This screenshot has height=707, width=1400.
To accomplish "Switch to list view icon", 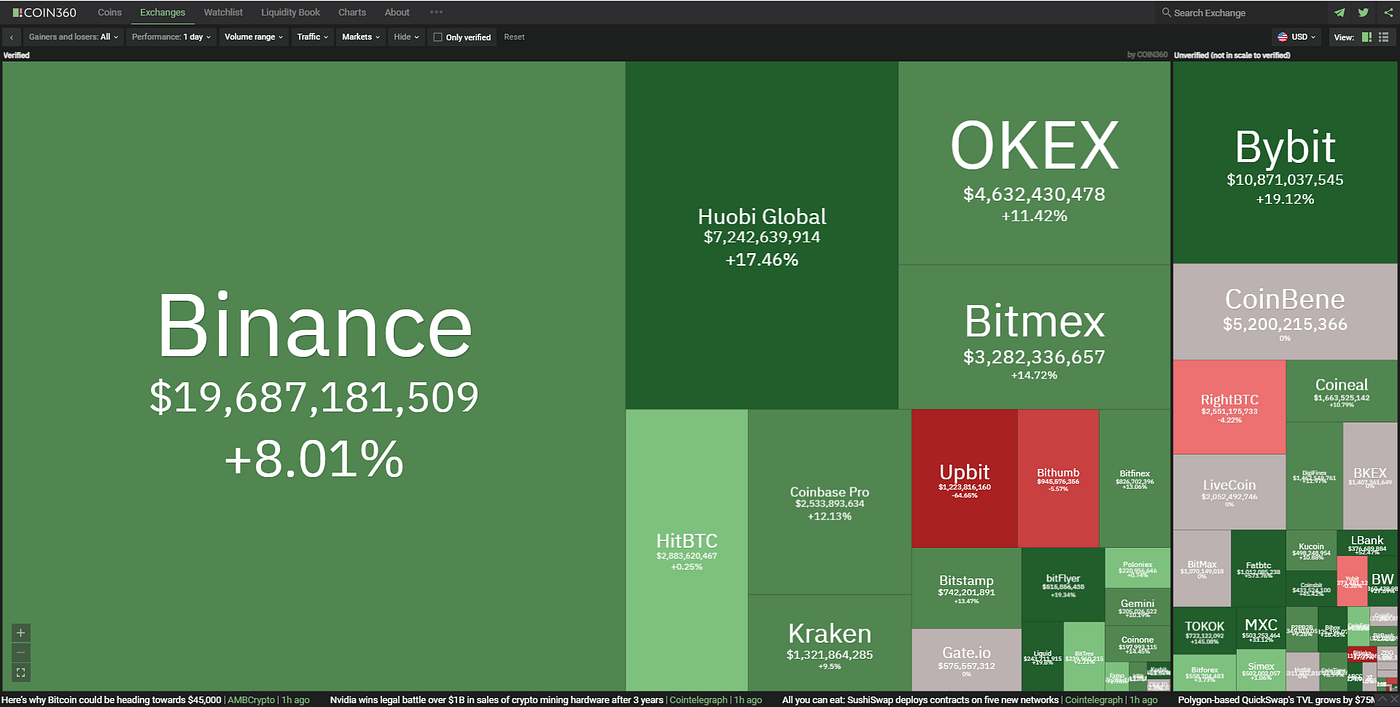I will (x=1383, y=37).
